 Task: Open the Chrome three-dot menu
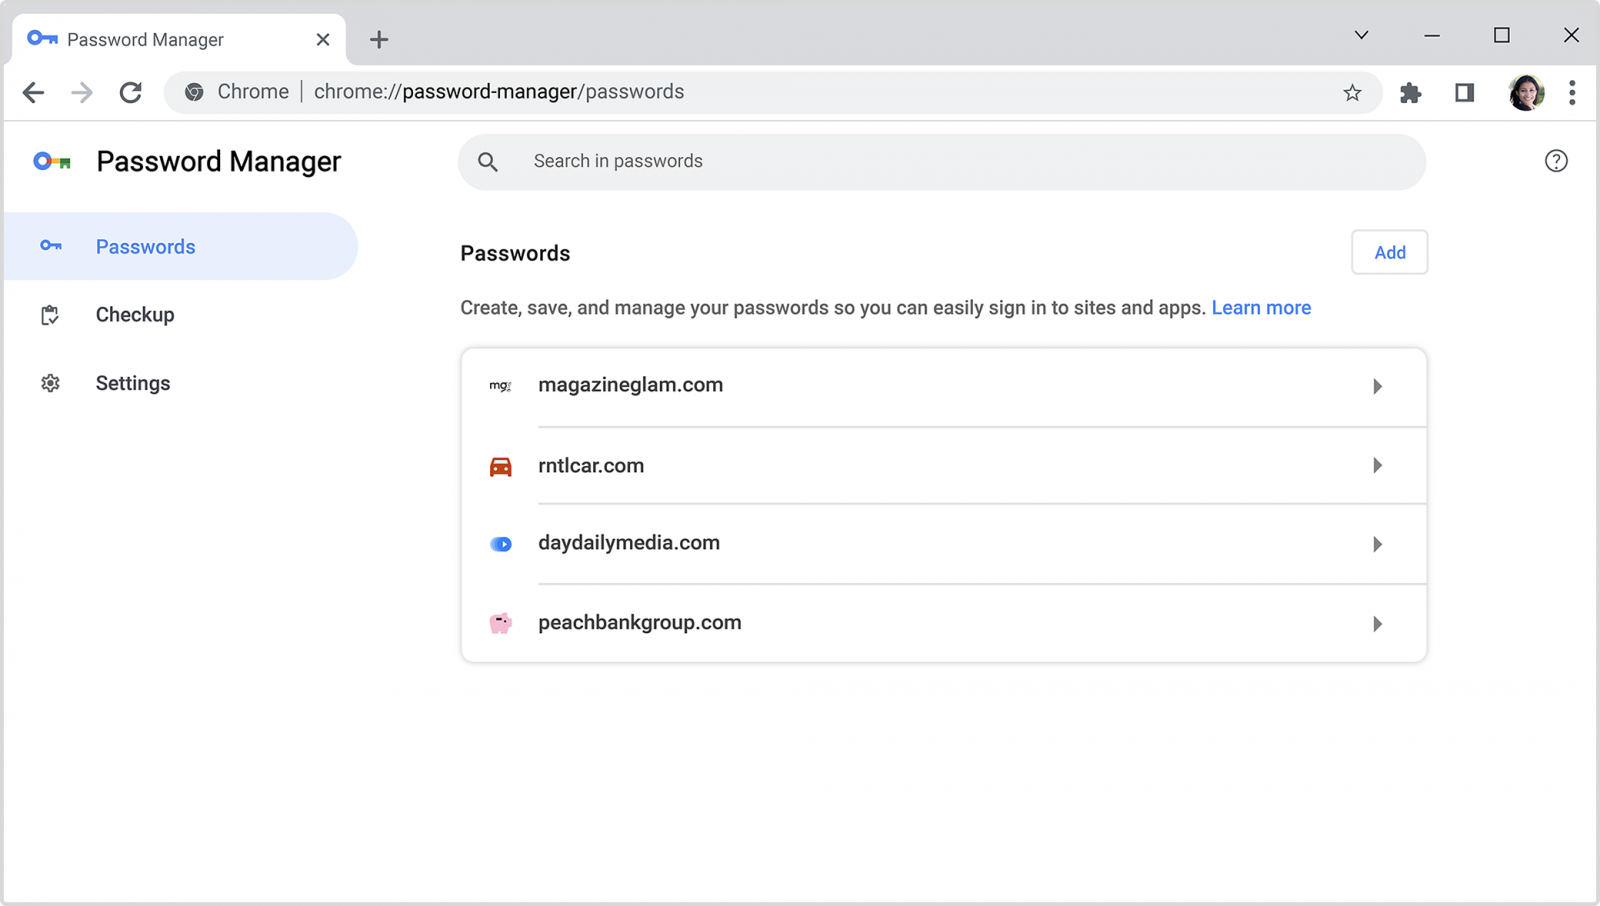(x=1572, y=92)
